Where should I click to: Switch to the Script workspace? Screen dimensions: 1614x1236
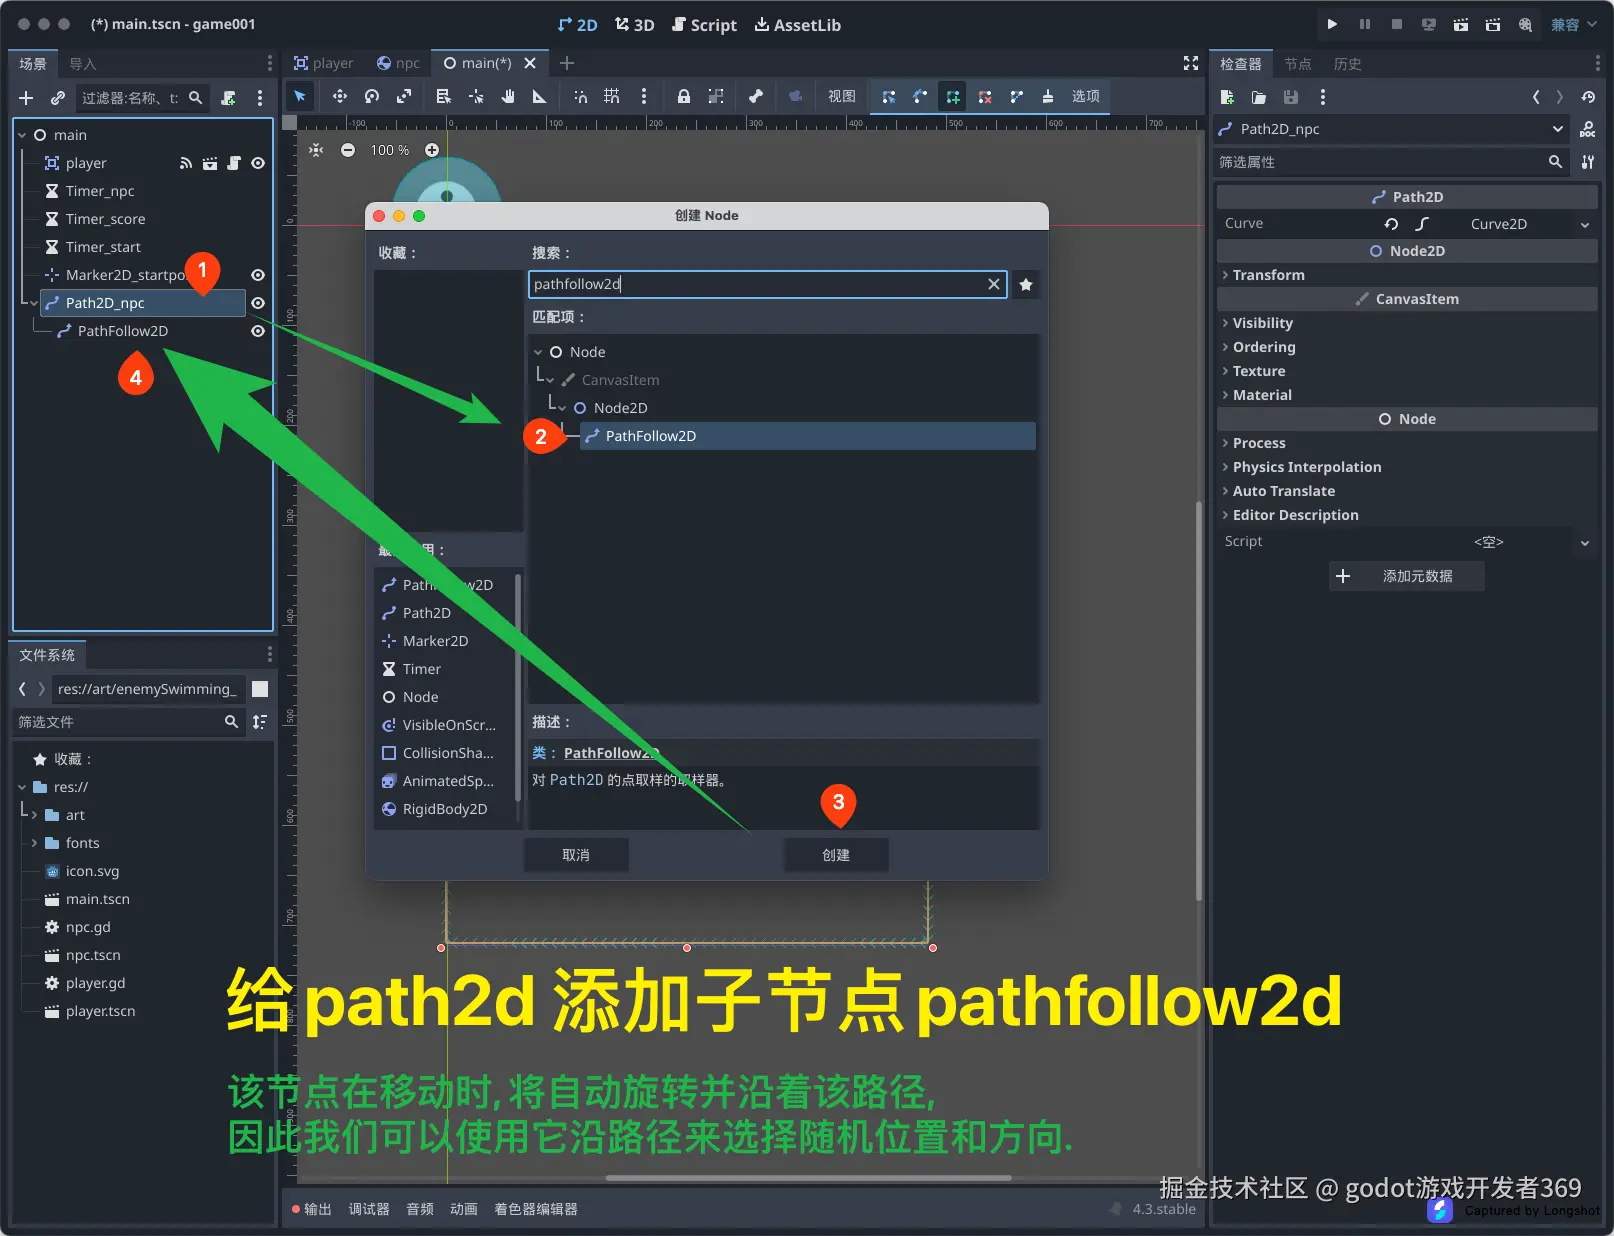704,25
